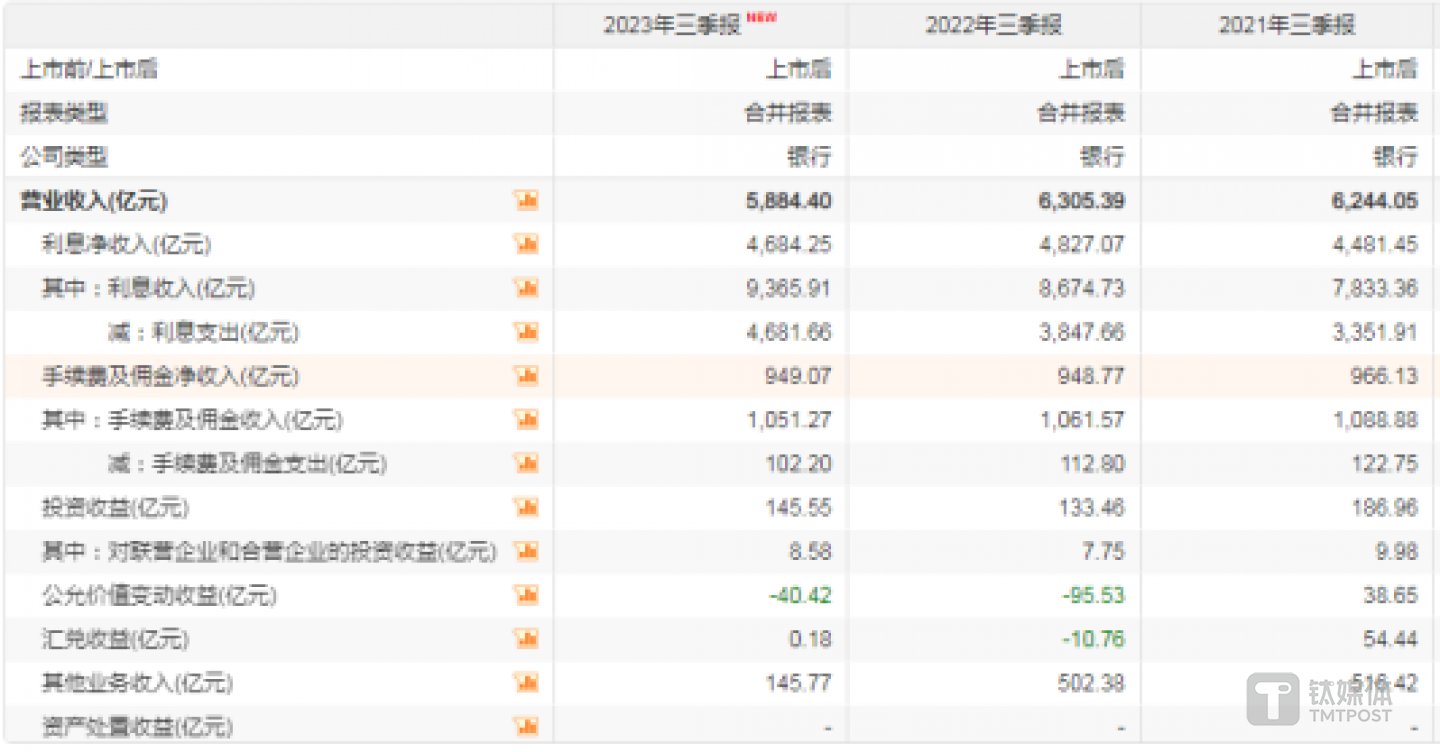
Task: Open chart icon beside 利息净收入
Action: (526, 245)
